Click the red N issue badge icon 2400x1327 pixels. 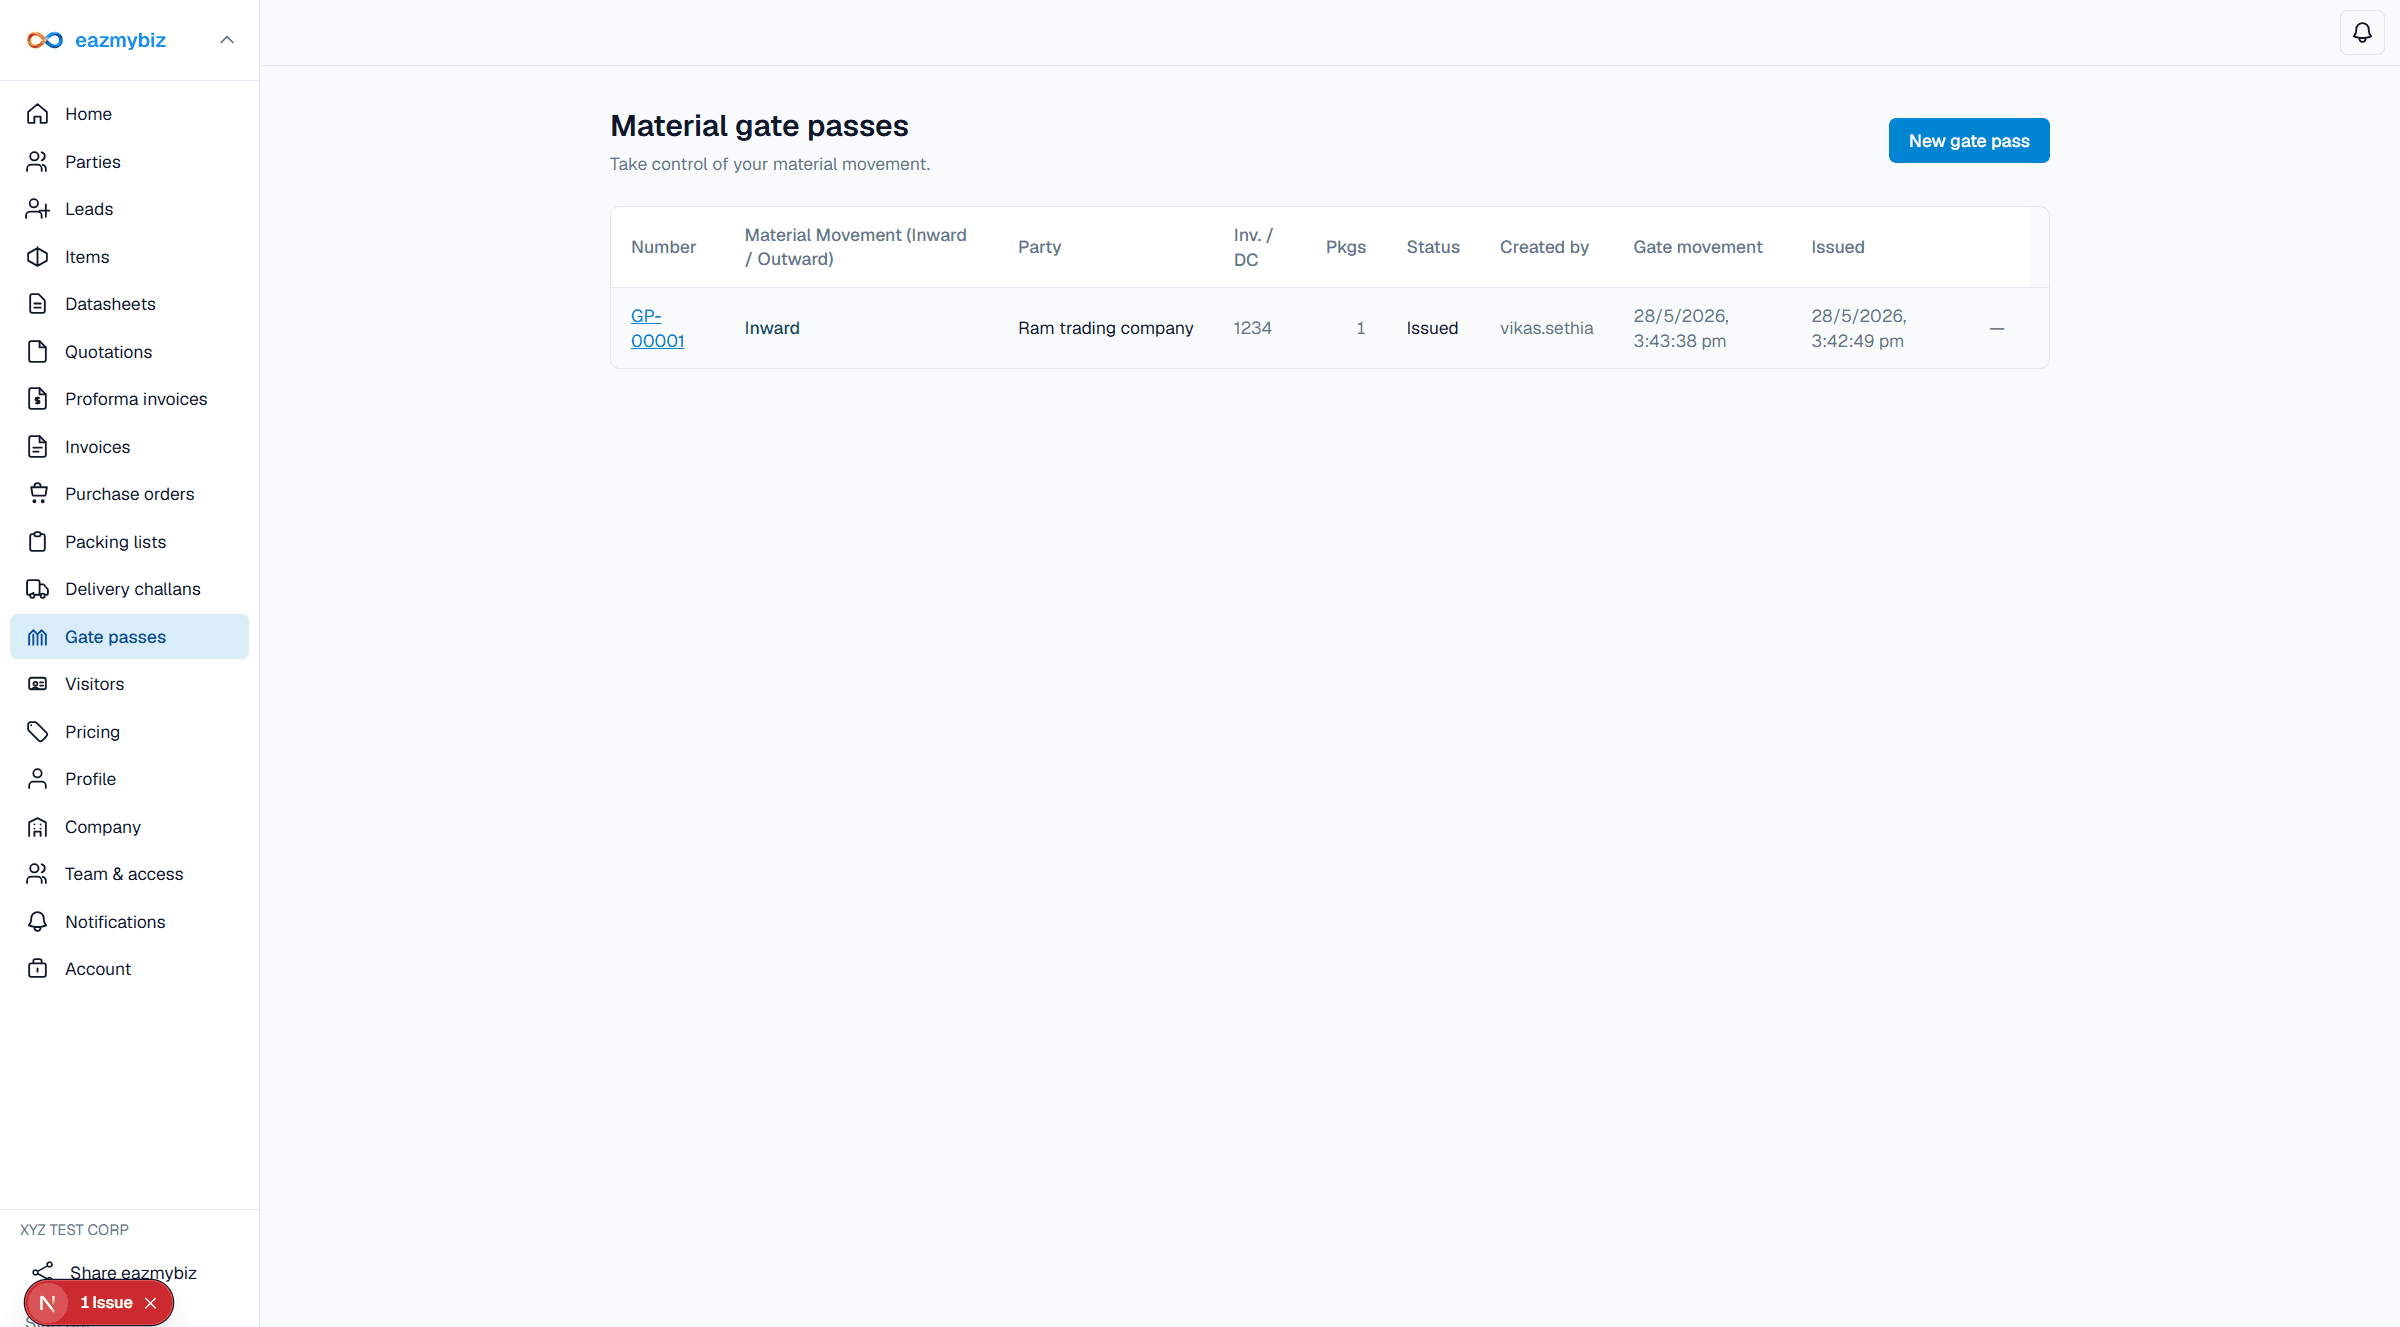coord(47,1303)
